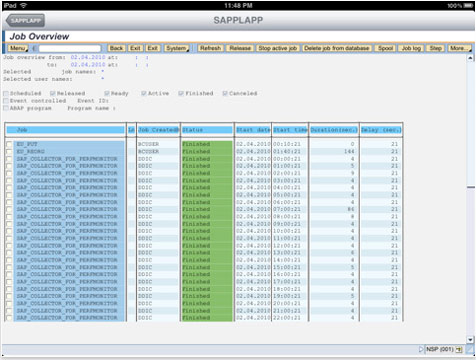
Task: Open the Spool list
Action: (385, 48)
